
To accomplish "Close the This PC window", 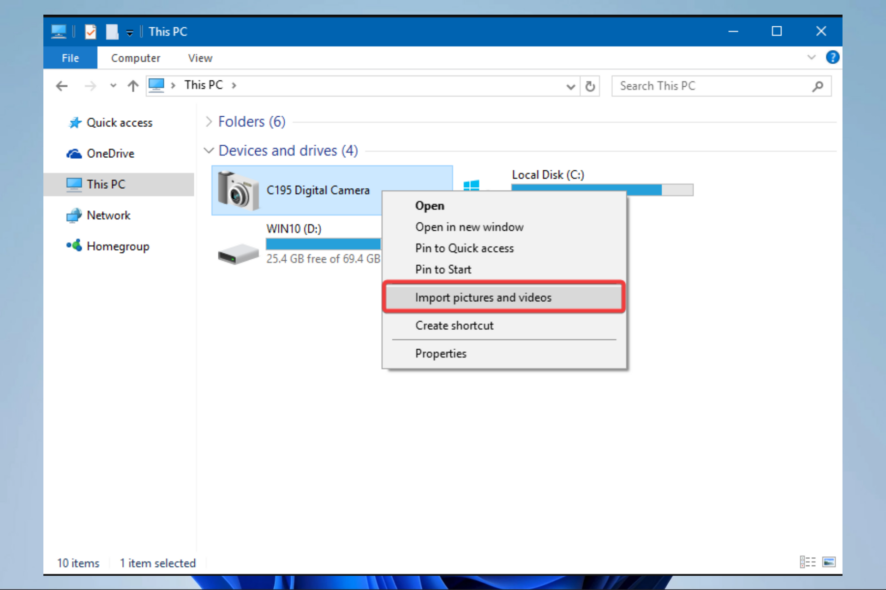I will (821, 32).
